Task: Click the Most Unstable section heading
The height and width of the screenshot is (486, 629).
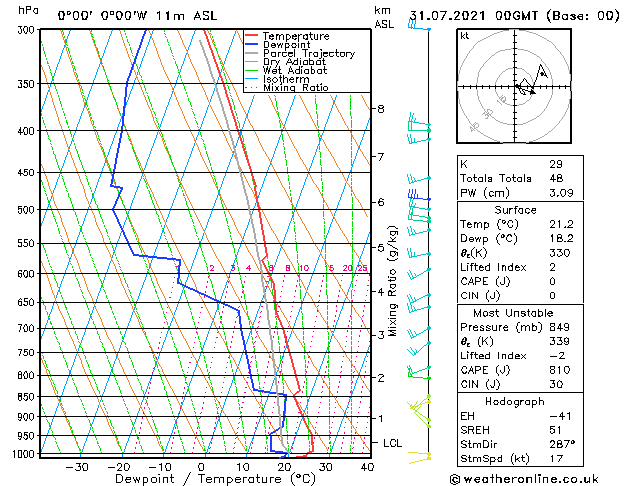Action: pyautogui.click(x=513, y=313)
